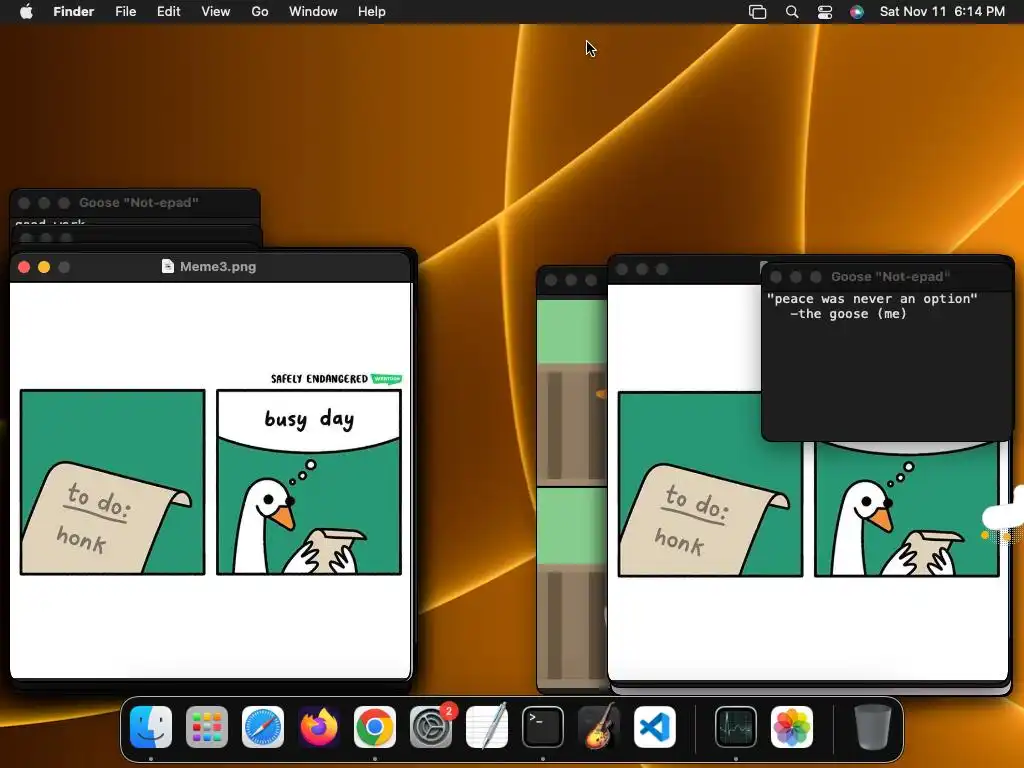The image size is (1024, 768).
Task: Minimize the Meme3.png window
Action: click(x=44, y=267)
